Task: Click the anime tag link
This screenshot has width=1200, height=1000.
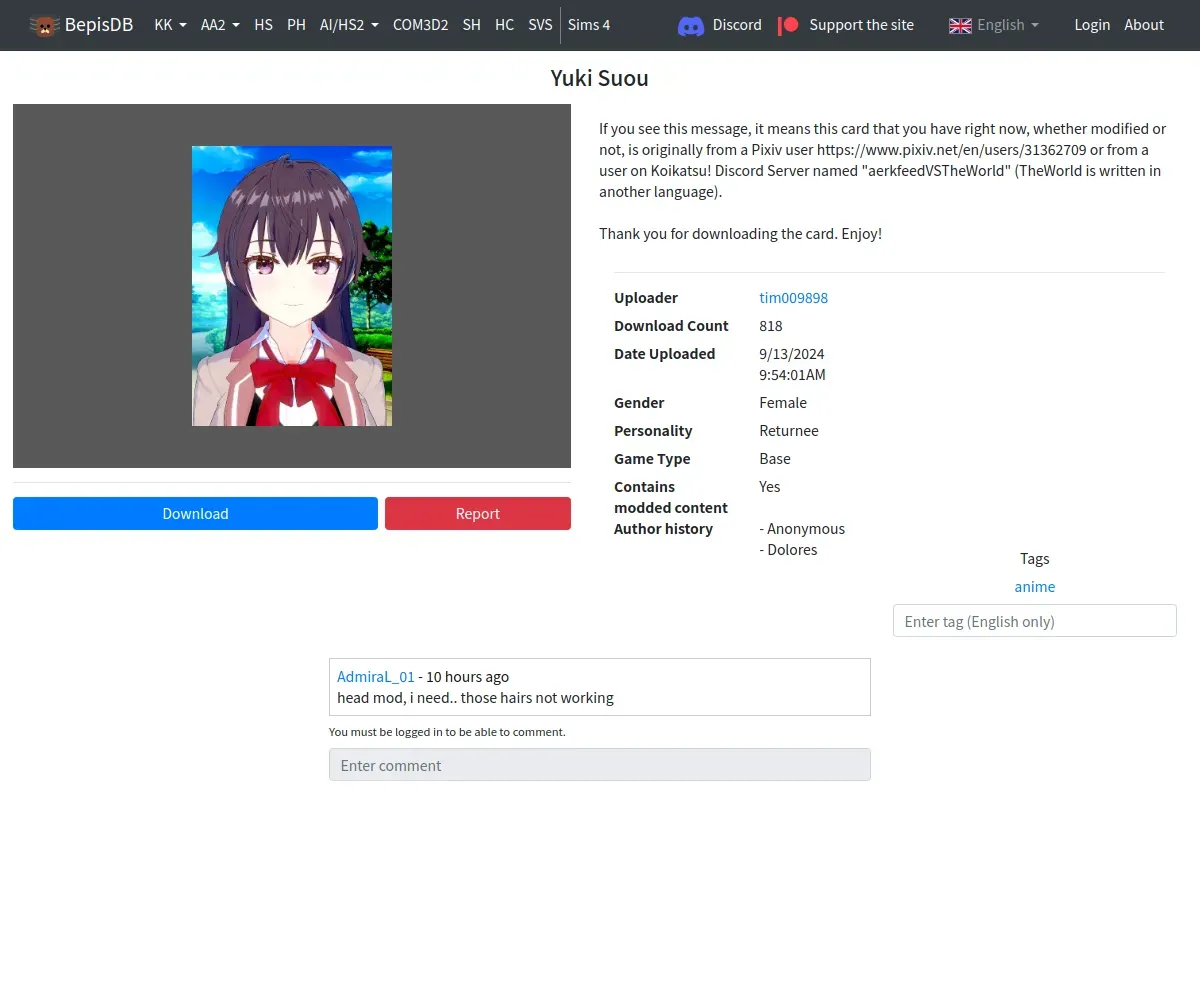Action: (1035, 587)
